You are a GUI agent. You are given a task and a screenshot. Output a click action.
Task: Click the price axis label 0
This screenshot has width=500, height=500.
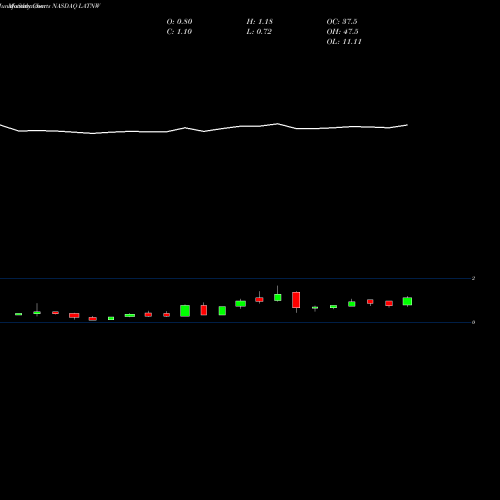click(x=473, y=322)
